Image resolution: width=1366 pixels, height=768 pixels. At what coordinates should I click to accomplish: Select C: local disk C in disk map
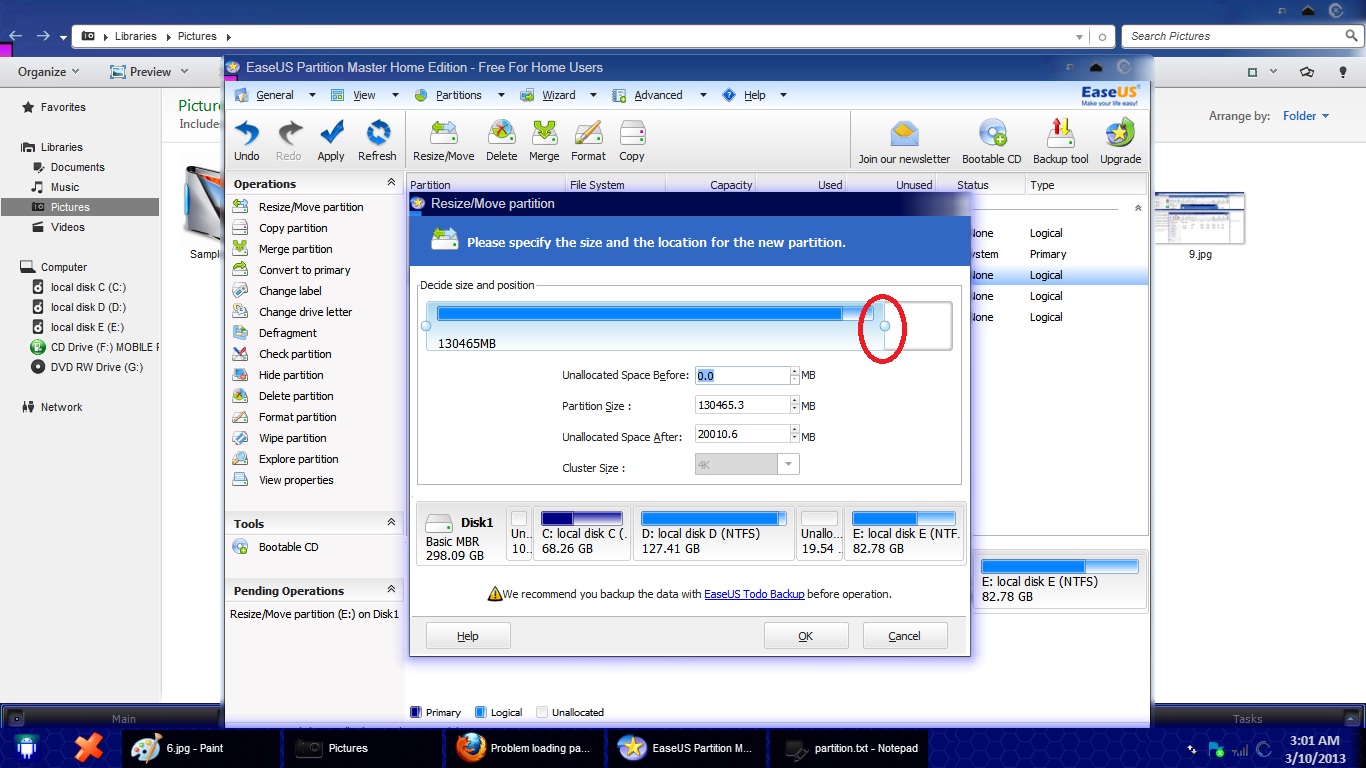coord(582,534)
